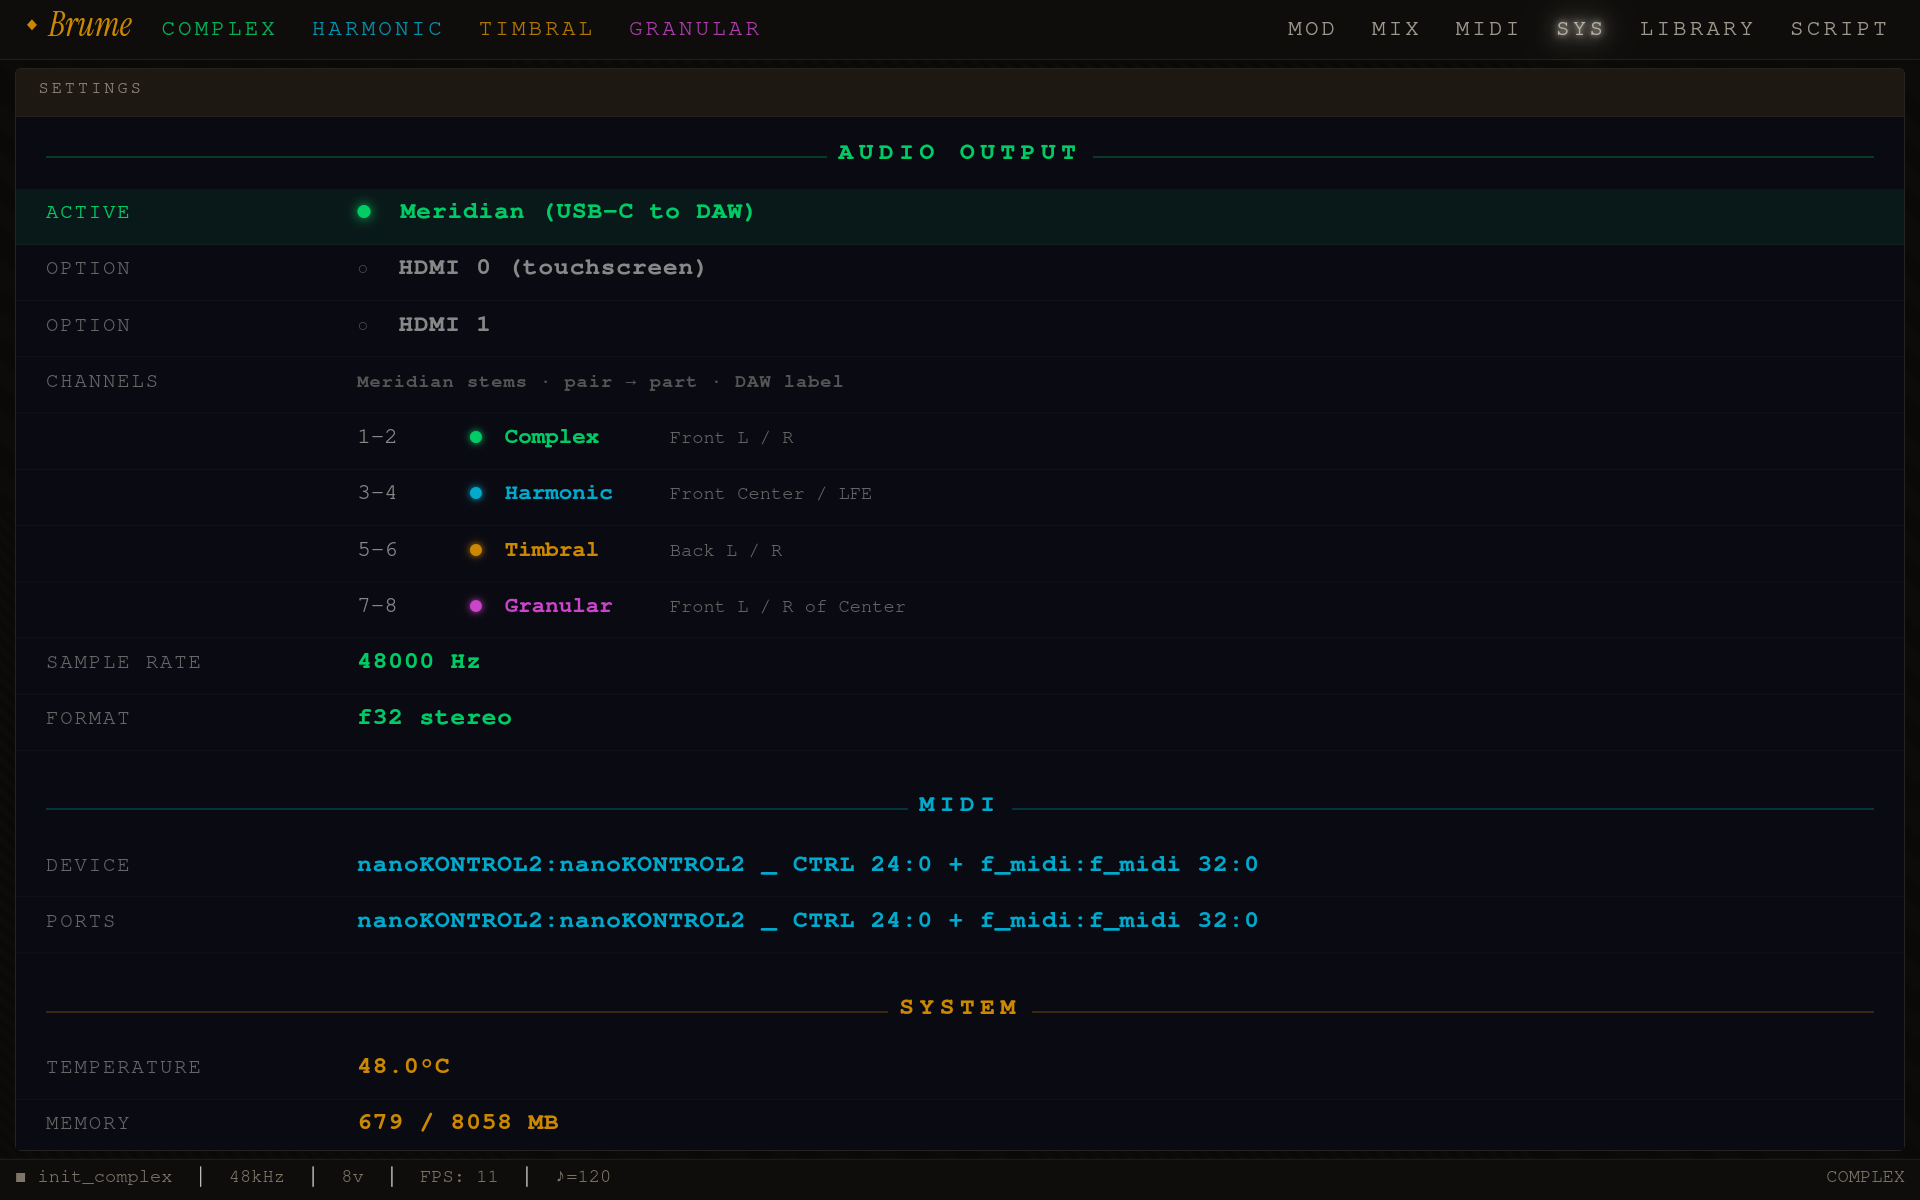Screen dimensions: 1920x1200
Task: Click the Complex channel color dot
Action: click(476, 436)
